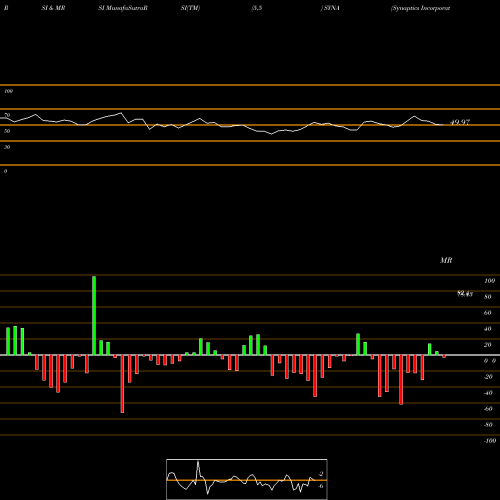Click the MR axis label -40

[x=488, y=393]
